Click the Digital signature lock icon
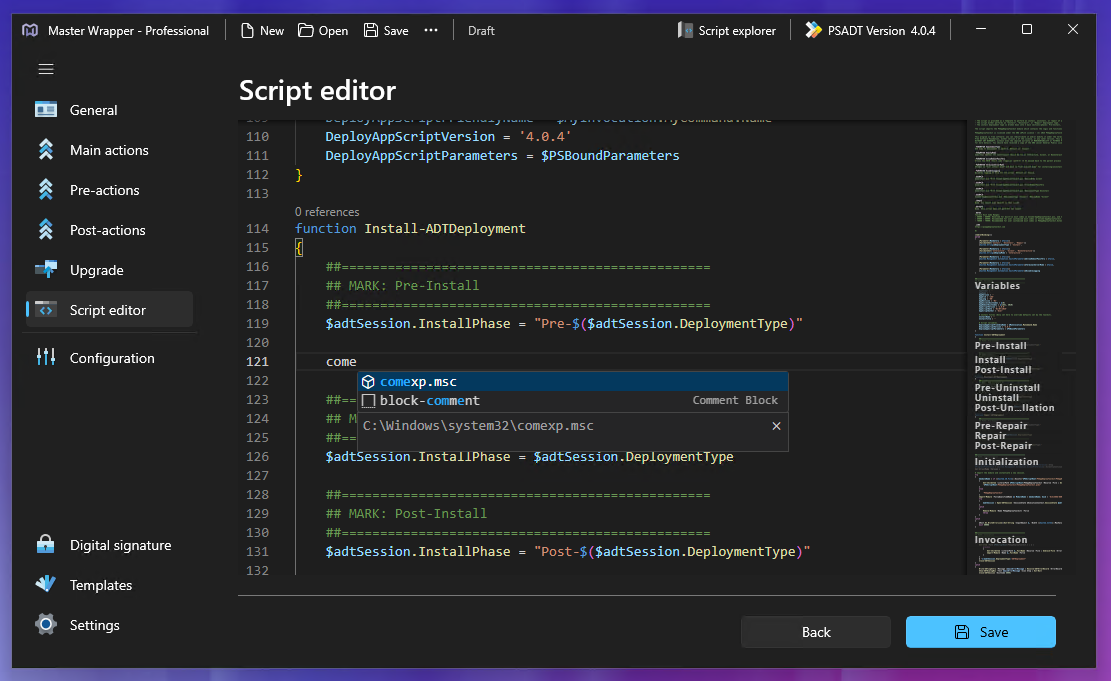The image size is (1111, 681). (x=46, y=544)
